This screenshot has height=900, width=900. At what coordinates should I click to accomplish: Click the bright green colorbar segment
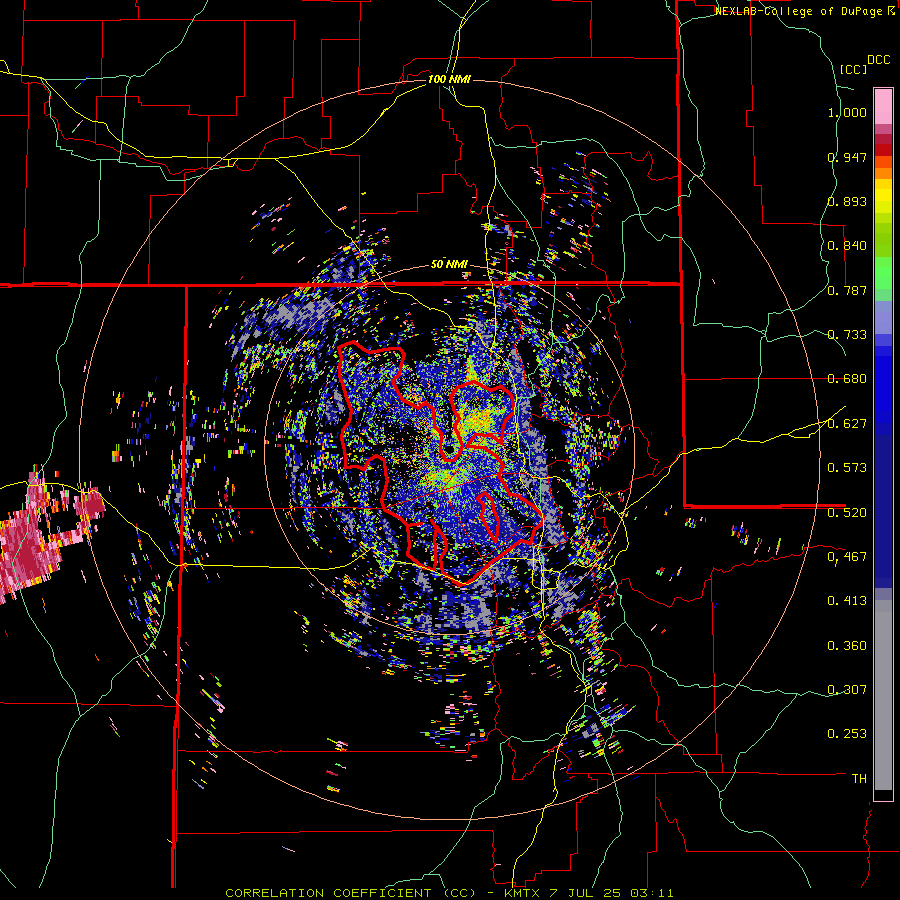click(883, 273)
